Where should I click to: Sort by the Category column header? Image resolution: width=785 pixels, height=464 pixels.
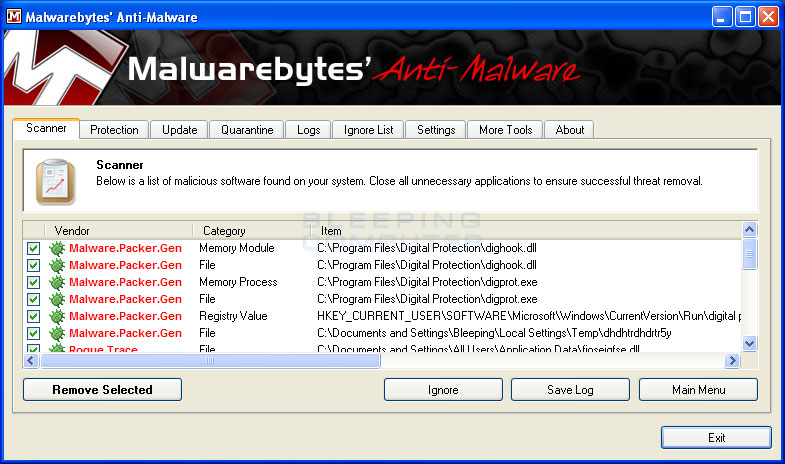252,231
